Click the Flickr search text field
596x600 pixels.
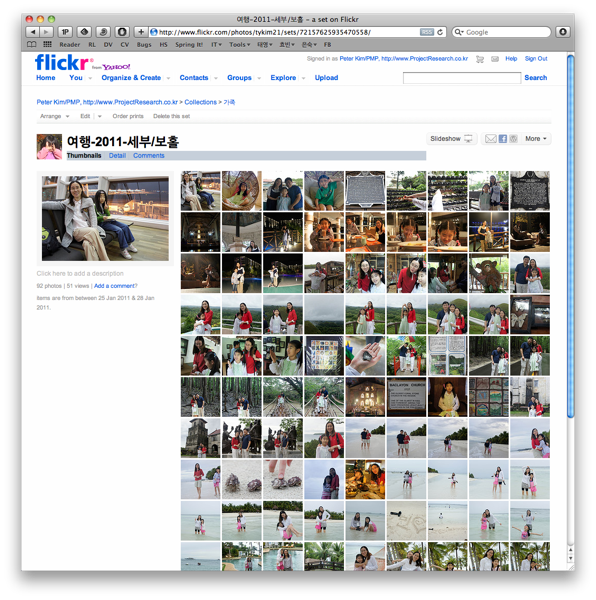[462, 78]
